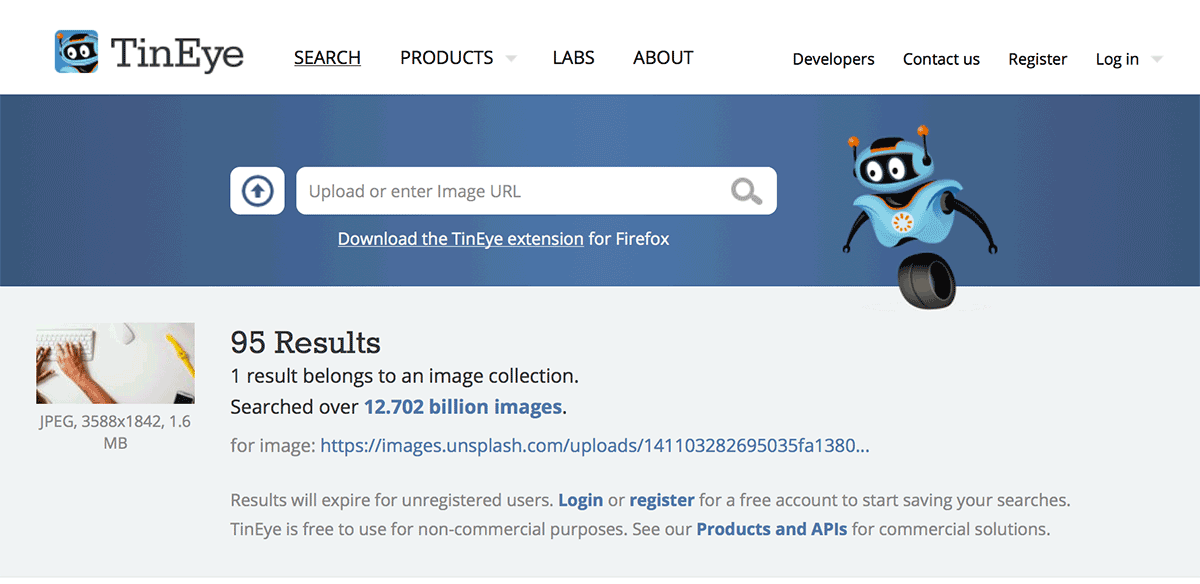Open the images.unsplash.com source URL link
Screen dimensions: 1200x584
pos(594,445)
